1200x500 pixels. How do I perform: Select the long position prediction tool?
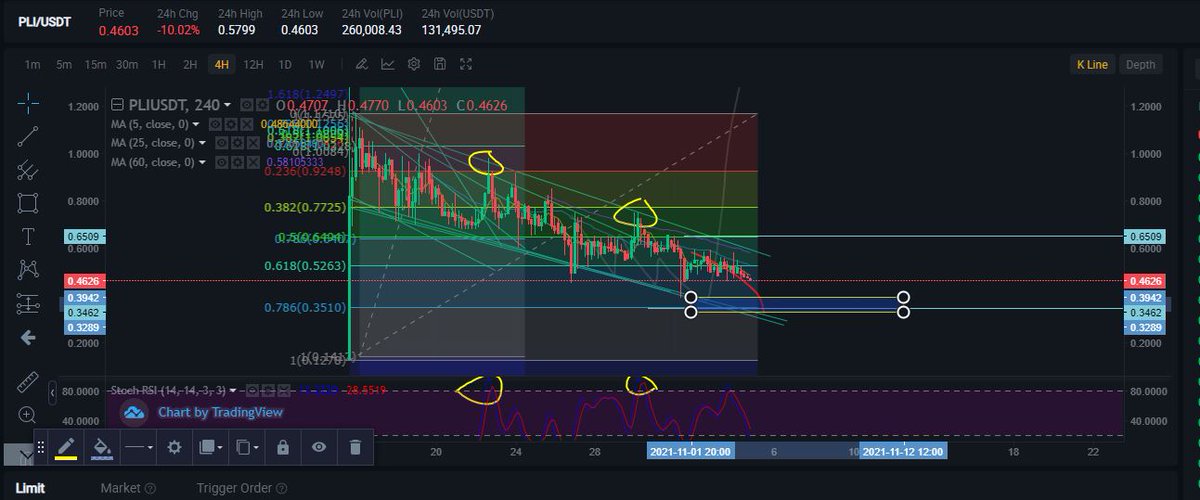(x=29, y=302)
